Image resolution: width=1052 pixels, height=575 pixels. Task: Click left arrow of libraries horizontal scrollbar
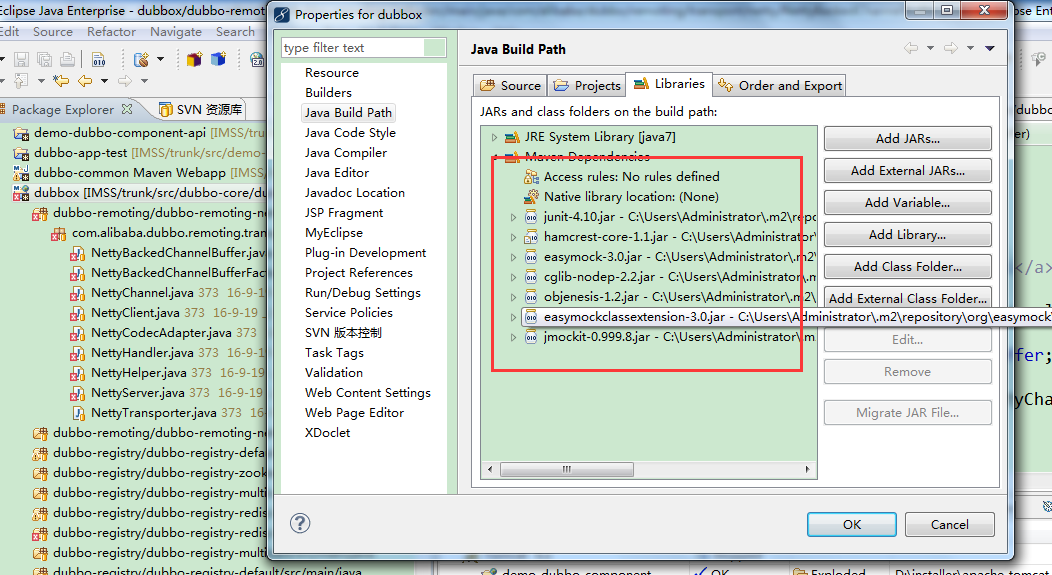tap(490, 470)
